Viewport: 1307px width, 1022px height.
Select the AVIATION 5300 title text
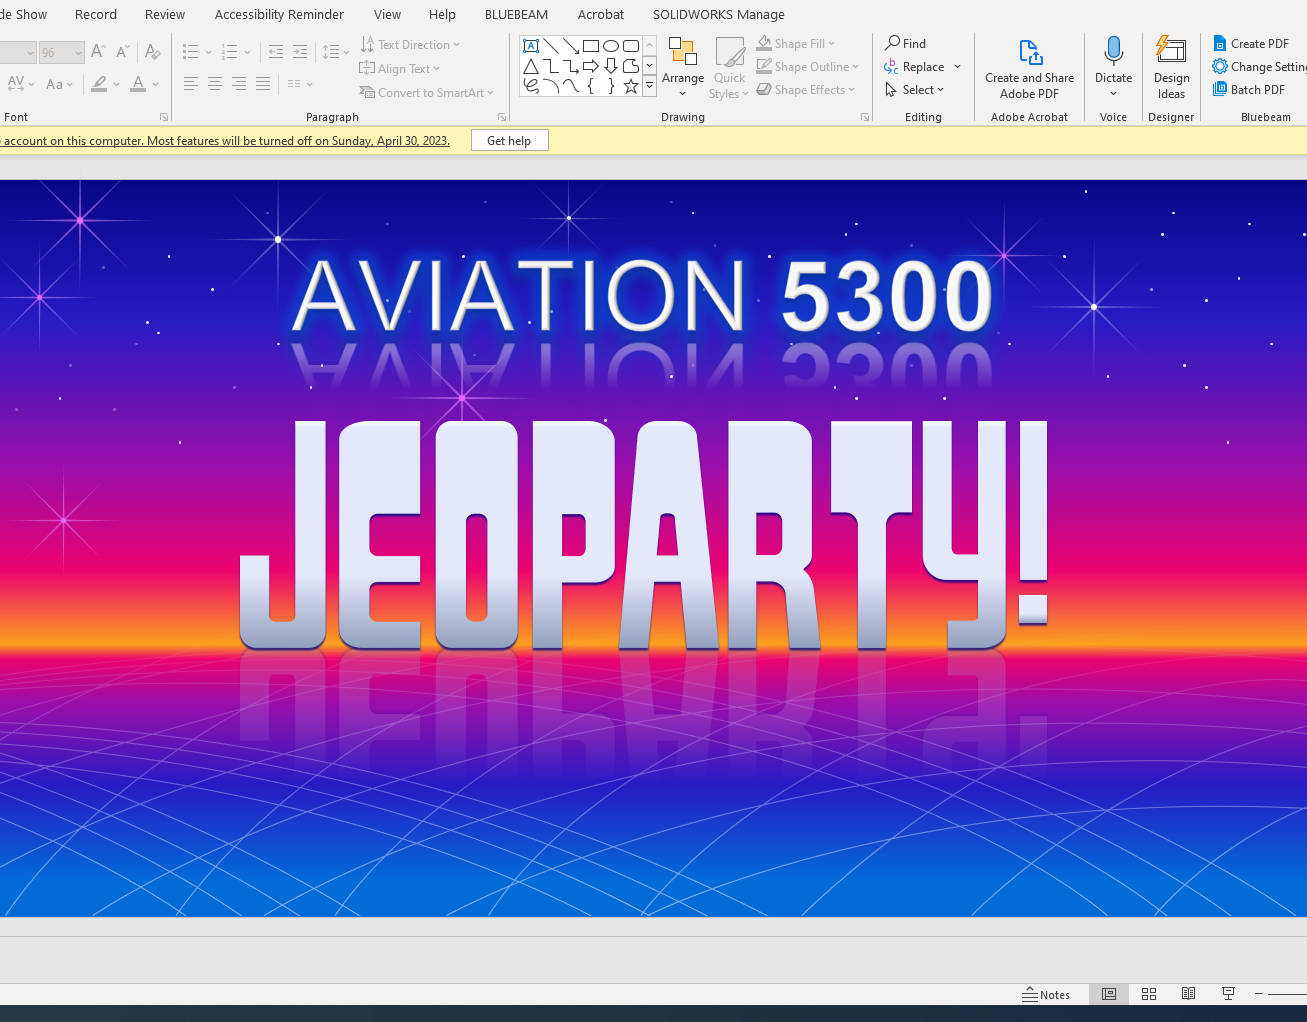pyautogui.click(x=642, y=296)
